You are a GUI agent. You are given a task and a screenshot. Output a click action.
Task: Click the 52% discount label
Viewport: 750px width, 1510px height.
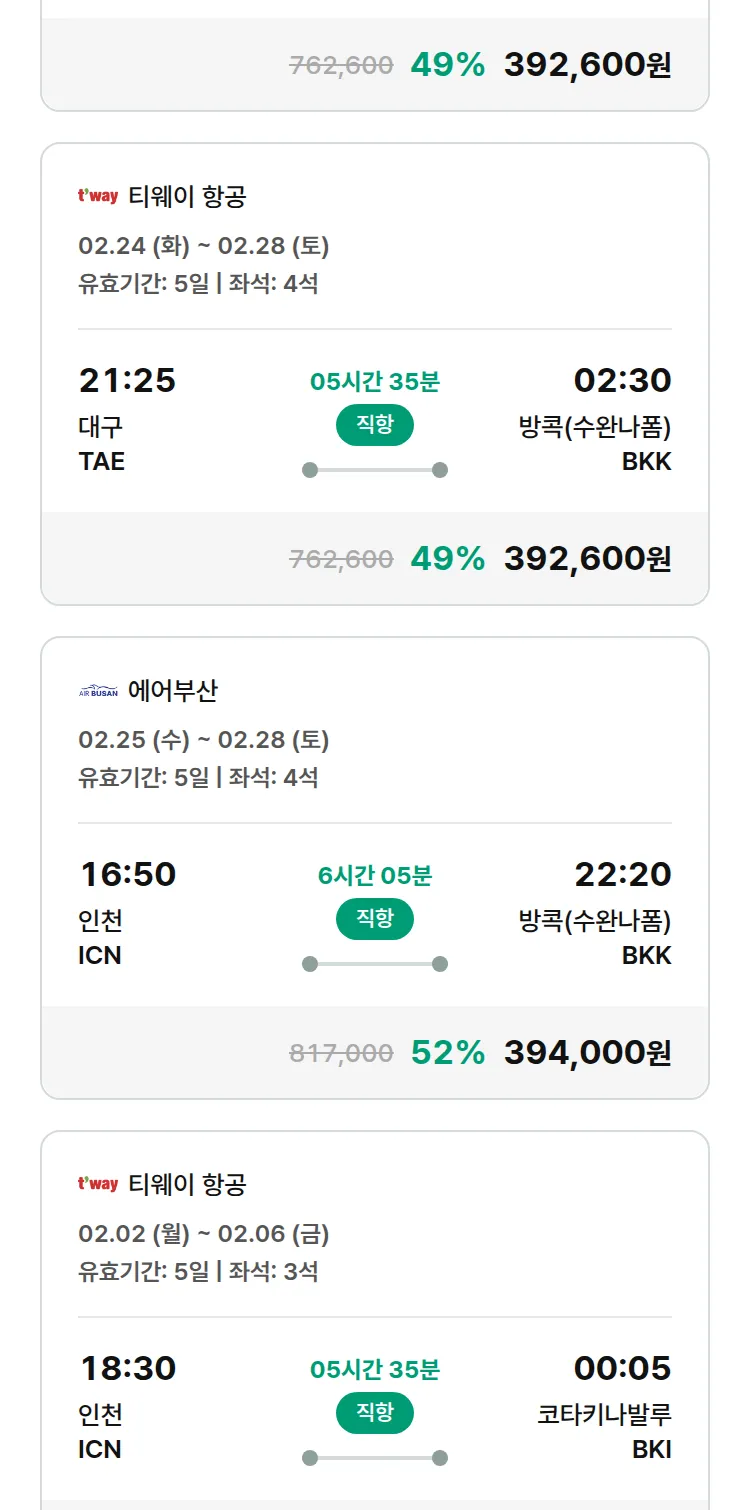pos(447,1052)
